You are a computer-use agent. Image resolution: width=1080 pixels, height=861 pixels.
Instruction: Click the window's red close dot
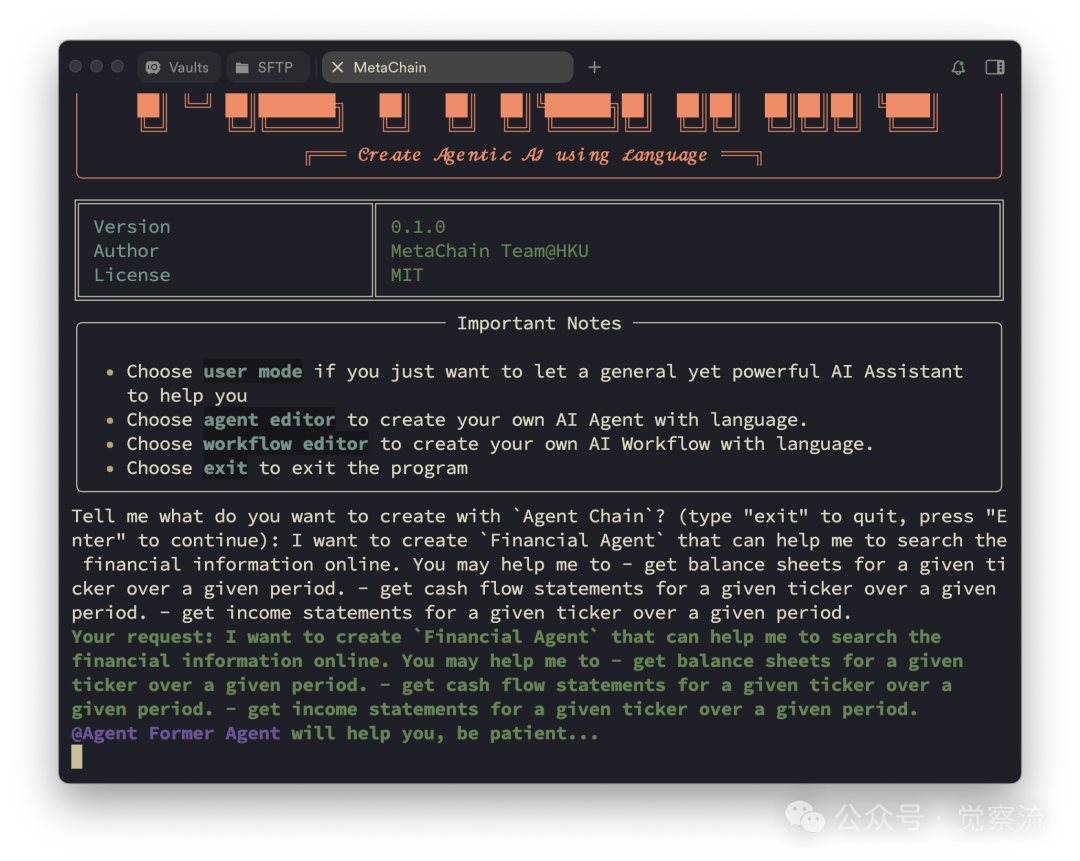76,67
